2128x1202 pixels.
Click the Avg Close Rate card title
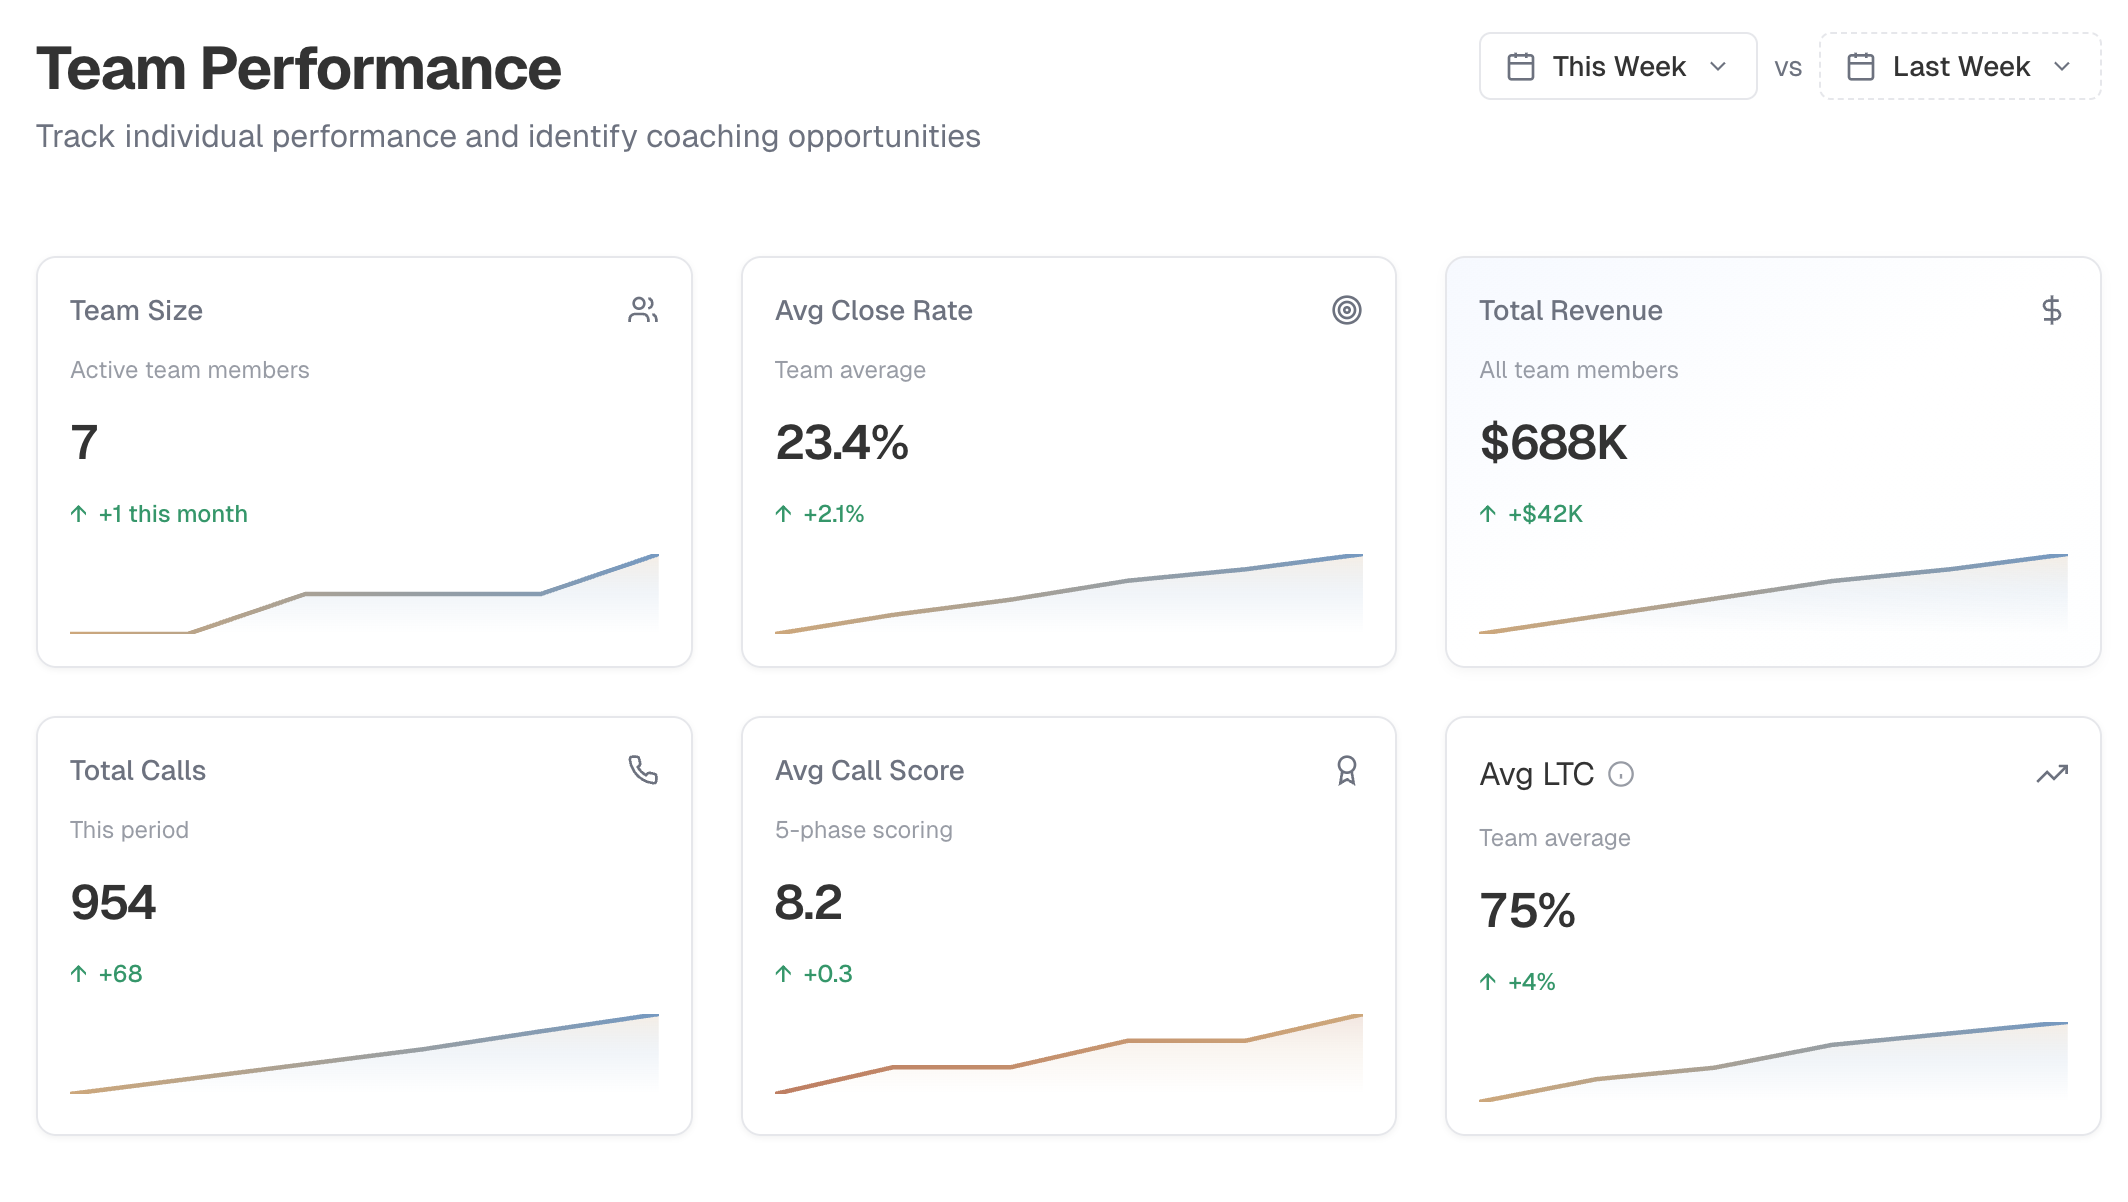pyautogui.click(x=873, y=310)
